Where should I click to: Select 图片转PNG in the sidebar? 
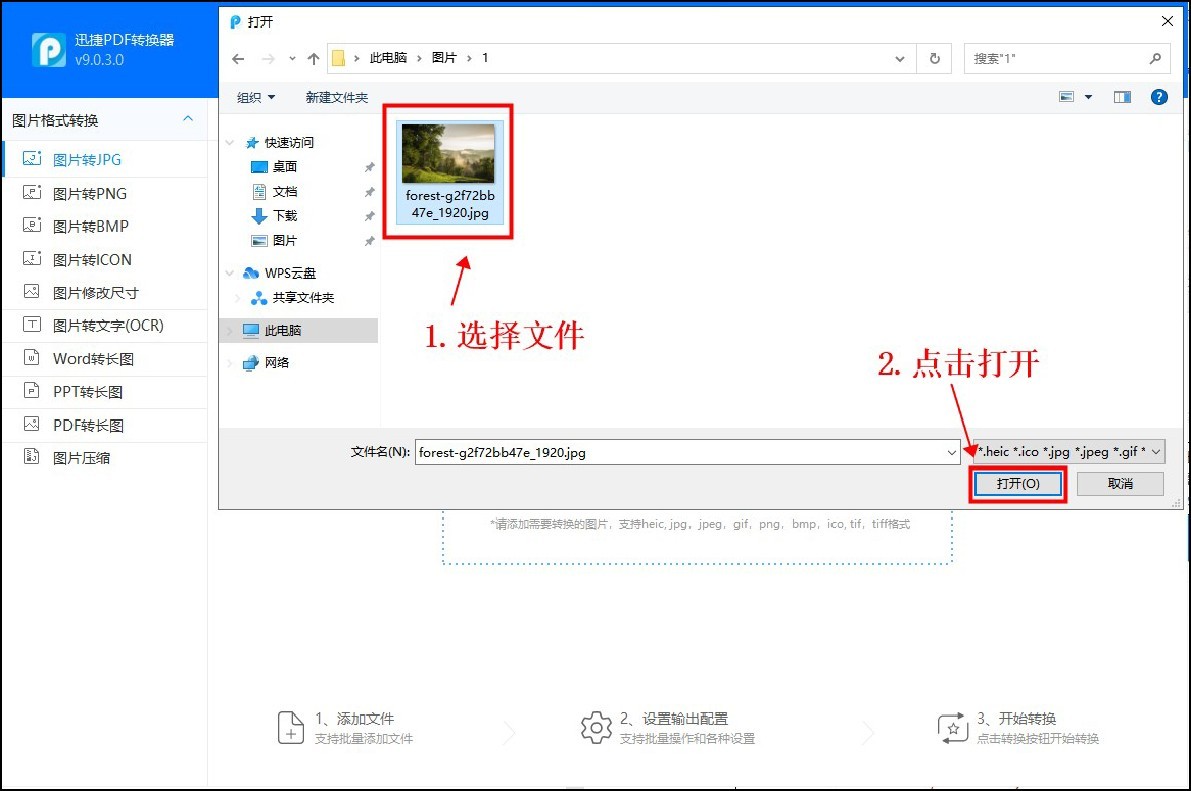pyautogui.click(x=86, y=192)
